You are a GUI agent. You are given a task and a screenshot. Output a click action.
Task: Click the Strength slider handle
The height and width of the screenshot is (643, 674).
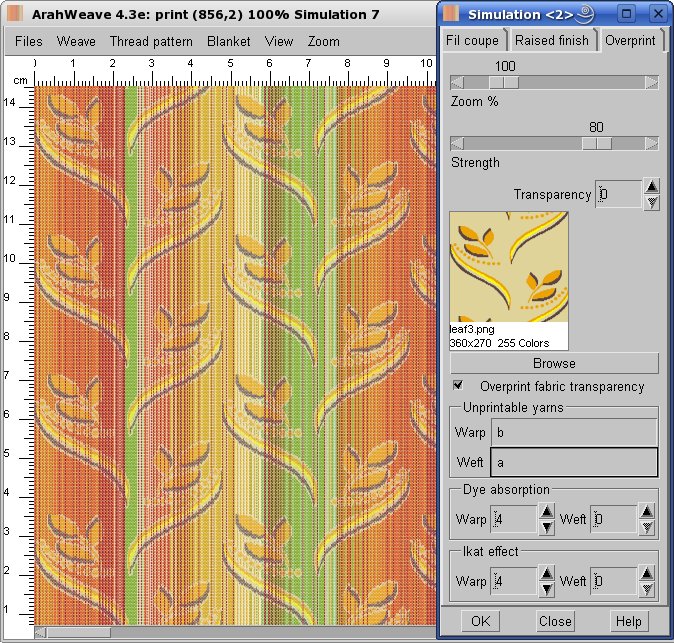pos(597,143)
